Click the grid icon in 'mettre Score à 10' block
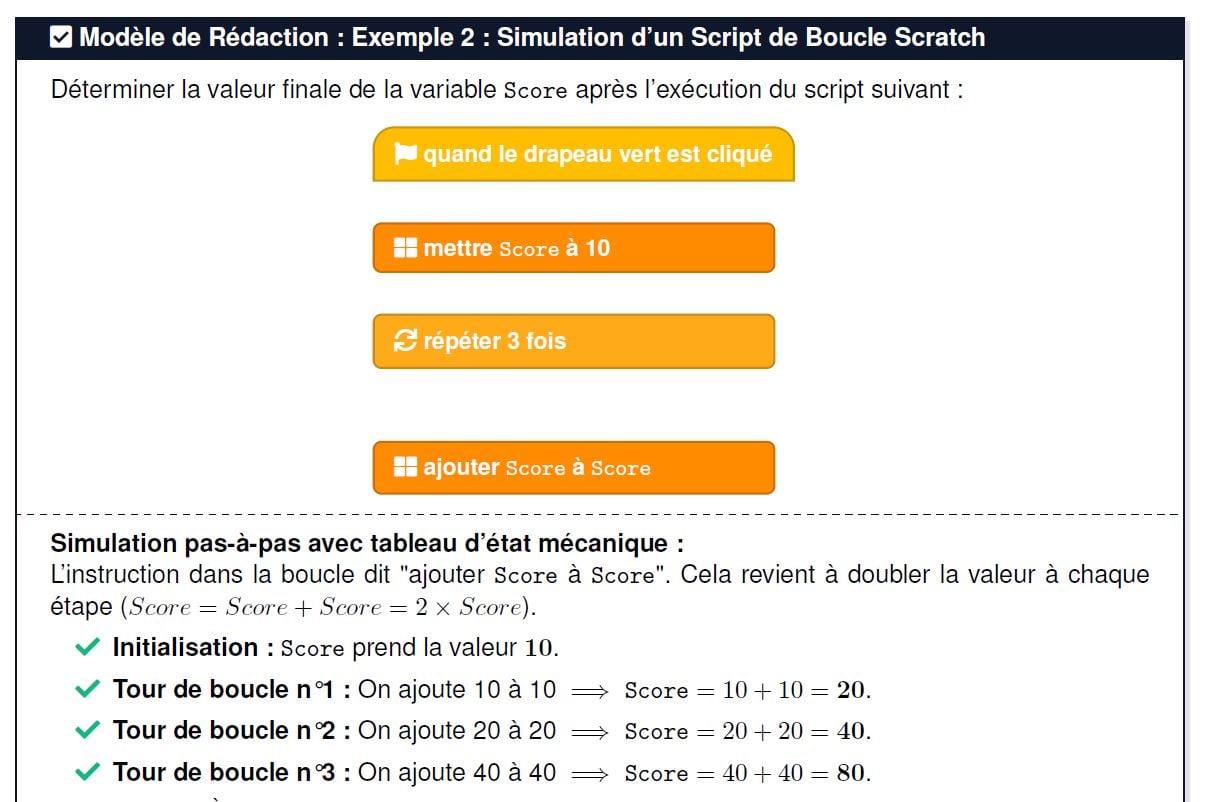Viewport: 1208px width, 802px height. (405, 248)
